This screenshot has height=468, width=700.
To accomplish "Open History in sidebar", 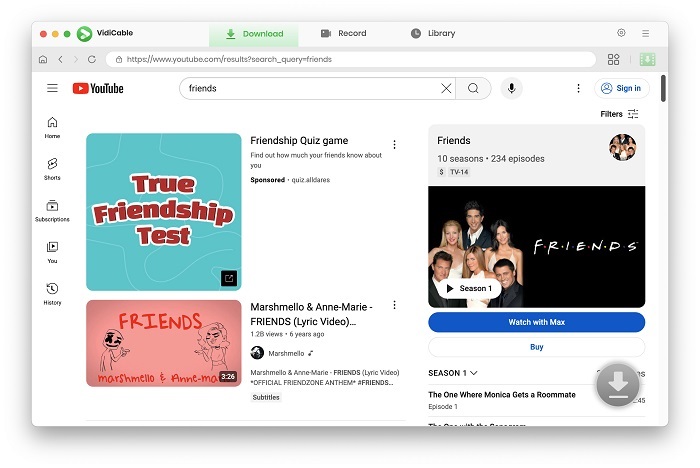I will tap(52, 294).
